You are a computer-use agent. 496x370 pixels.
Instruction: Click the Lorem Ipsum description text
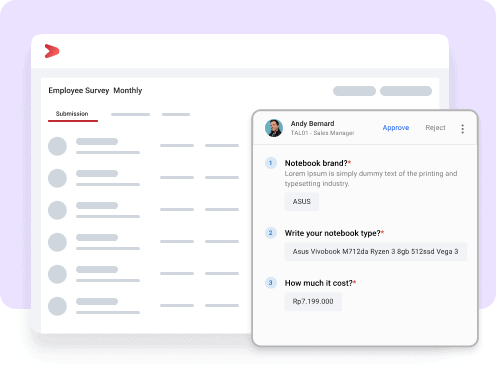371,179
